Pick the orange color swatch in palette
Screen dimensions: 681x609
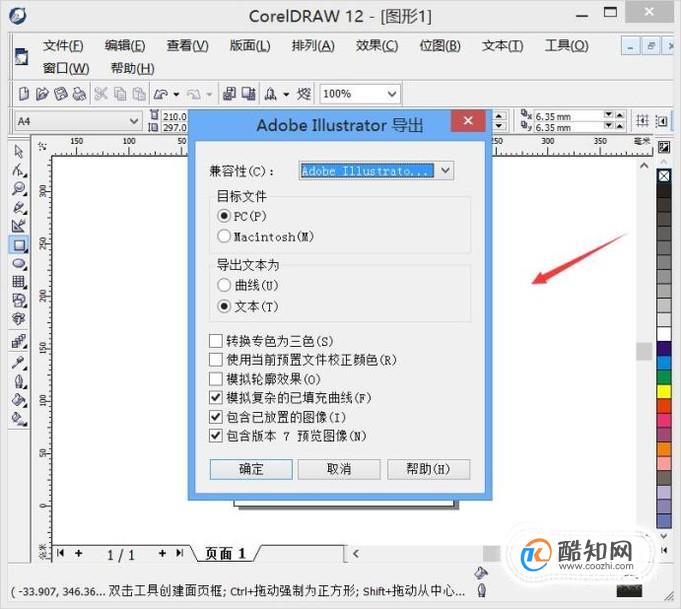pos(664,449)
